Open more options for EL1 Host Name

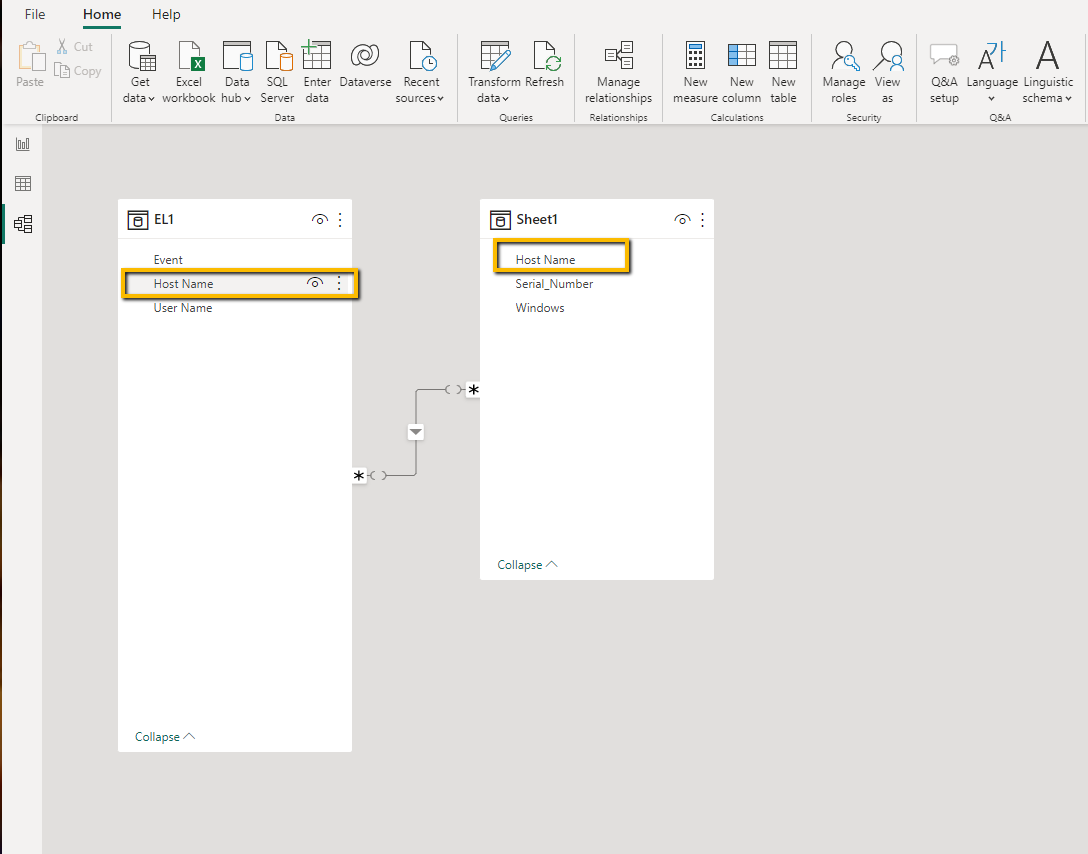pyautogui.click(x=339, y=283)
